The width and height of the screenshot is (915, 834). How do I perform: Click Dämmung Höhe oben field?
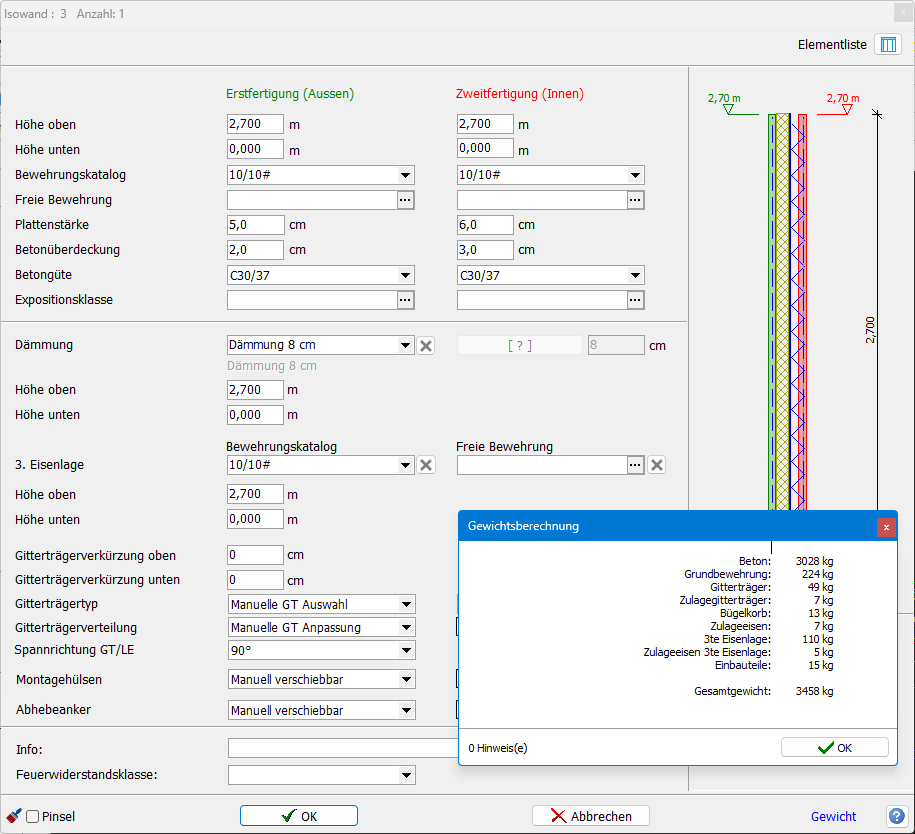pos(255,390)
